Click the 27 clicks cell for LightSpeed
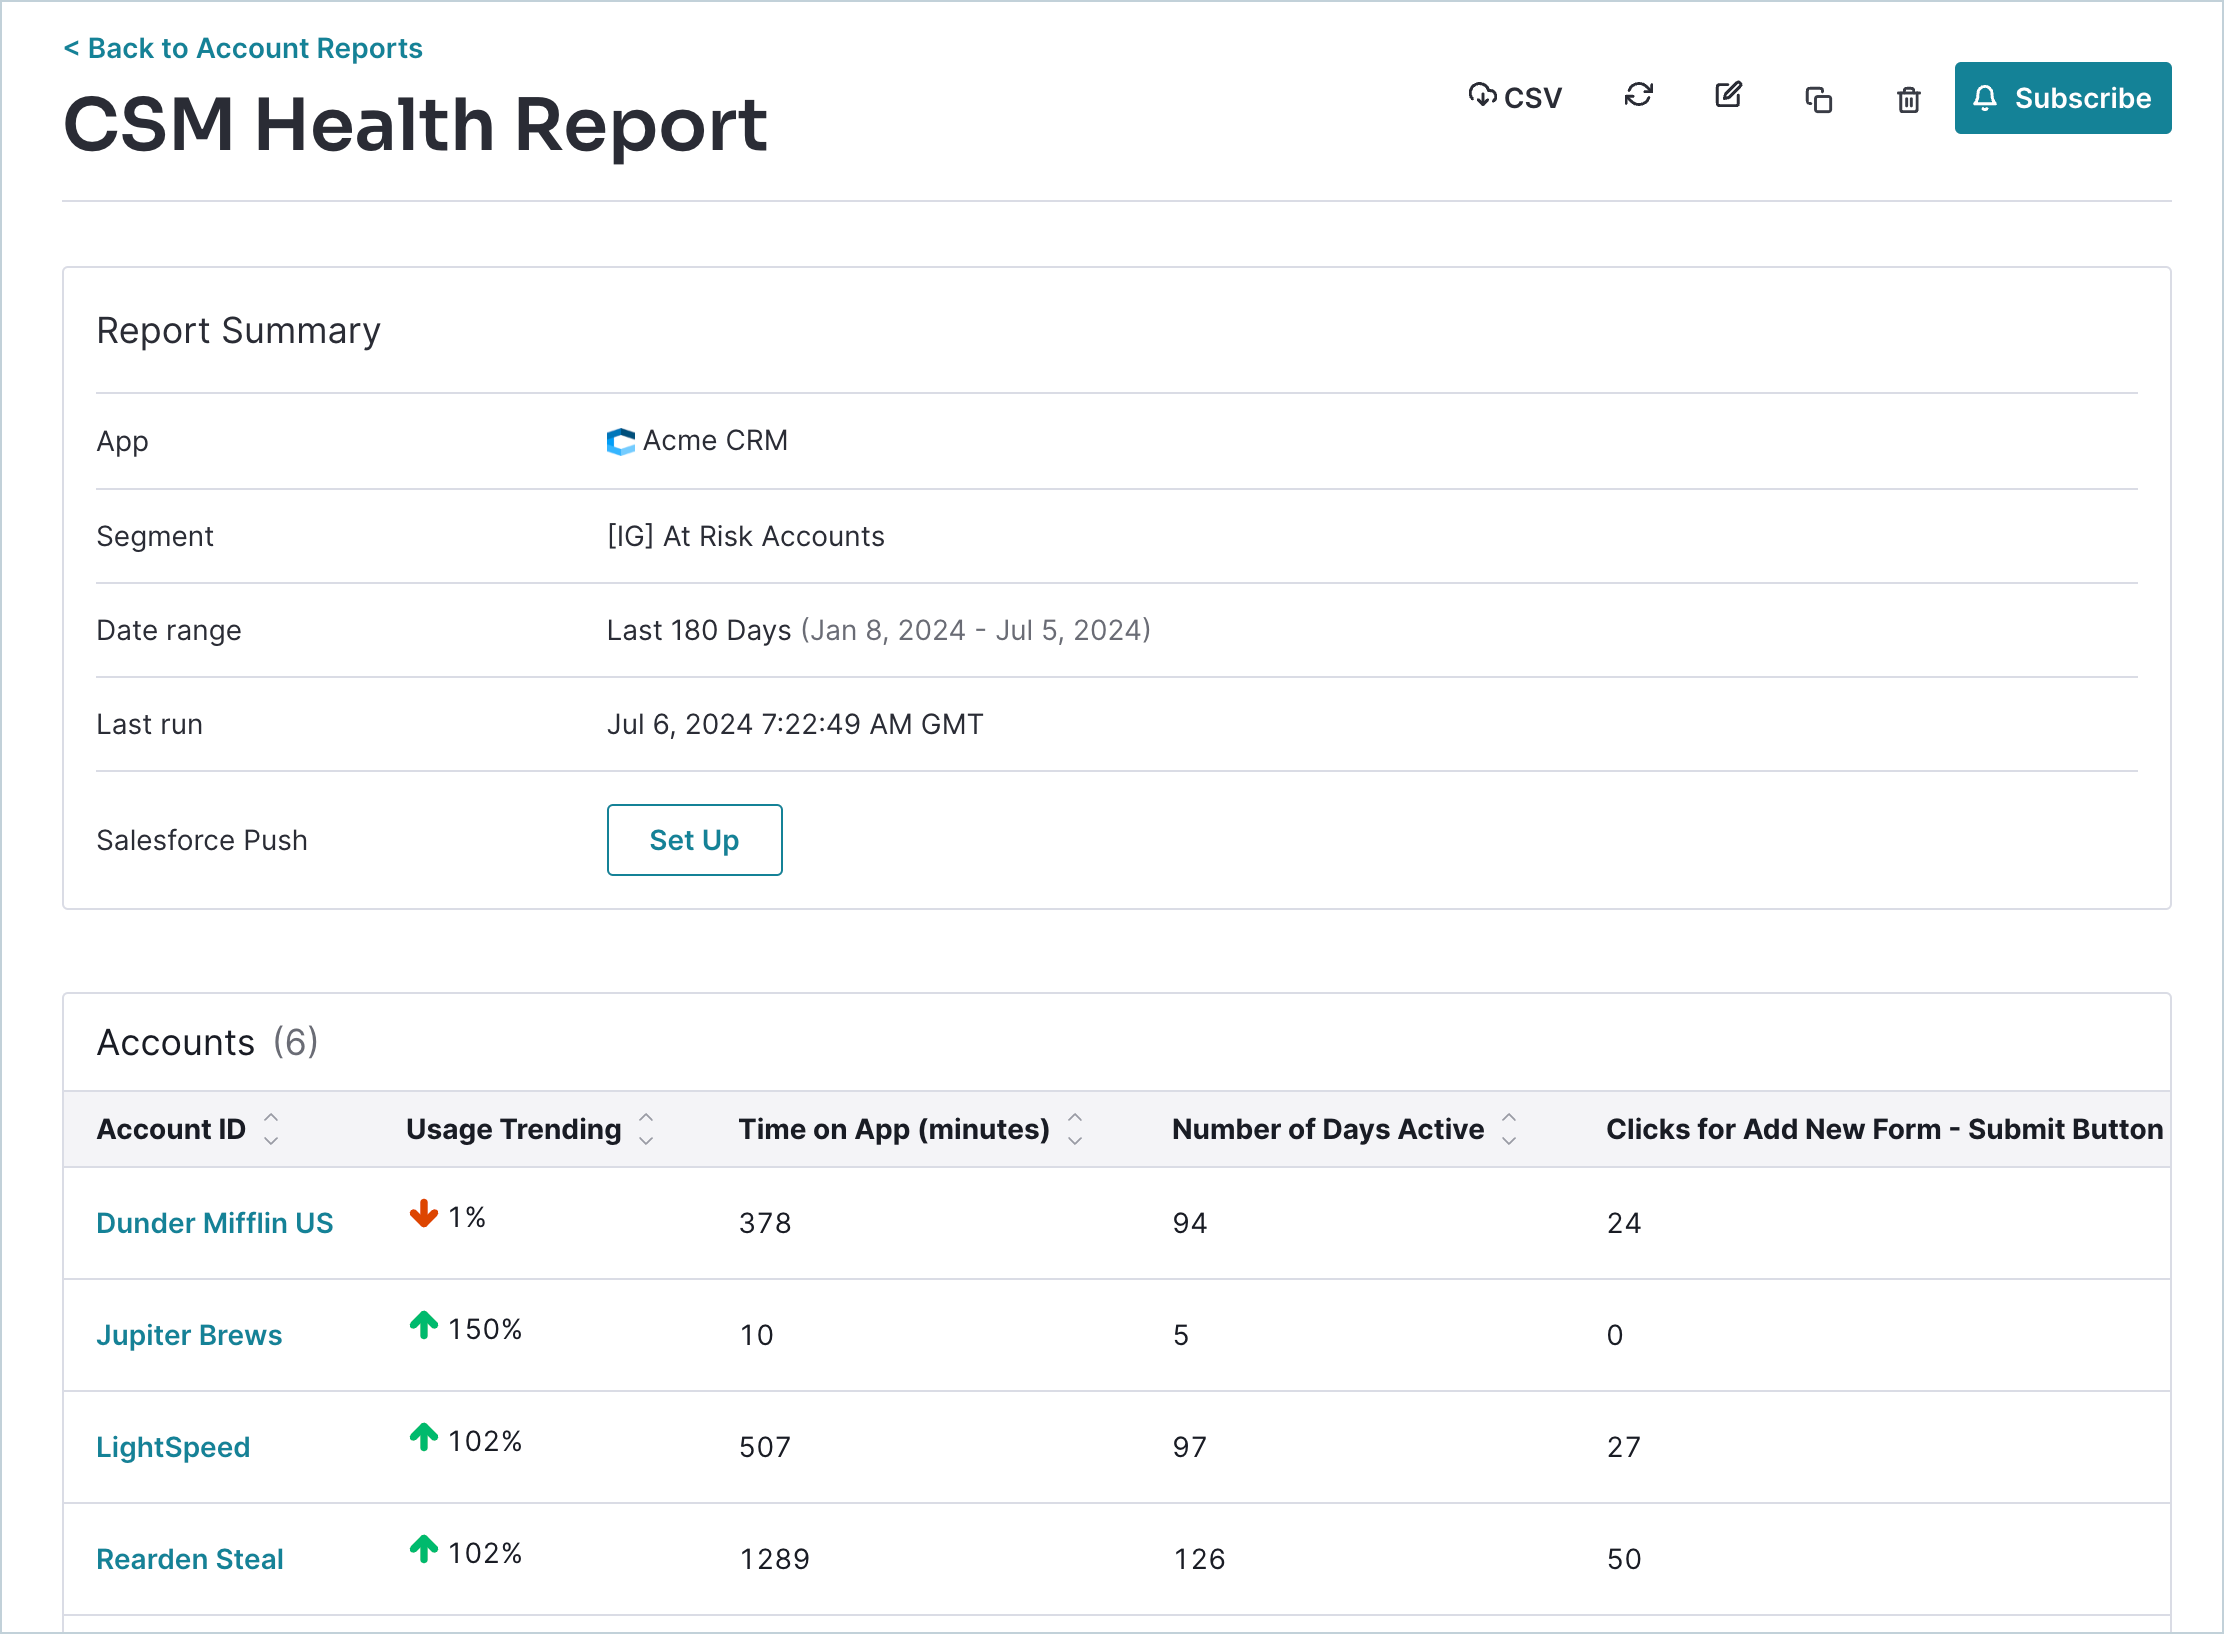The height and width of the screenshot is (1634, 2224). pos(1624,1447)
